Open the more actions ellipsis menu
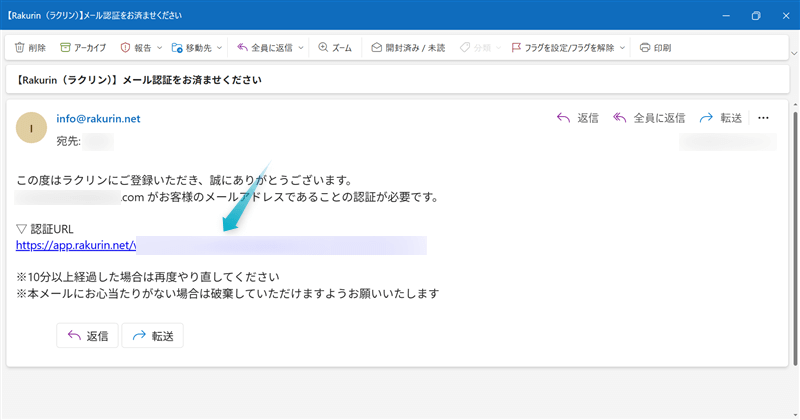800x420 pixels. 763,118
